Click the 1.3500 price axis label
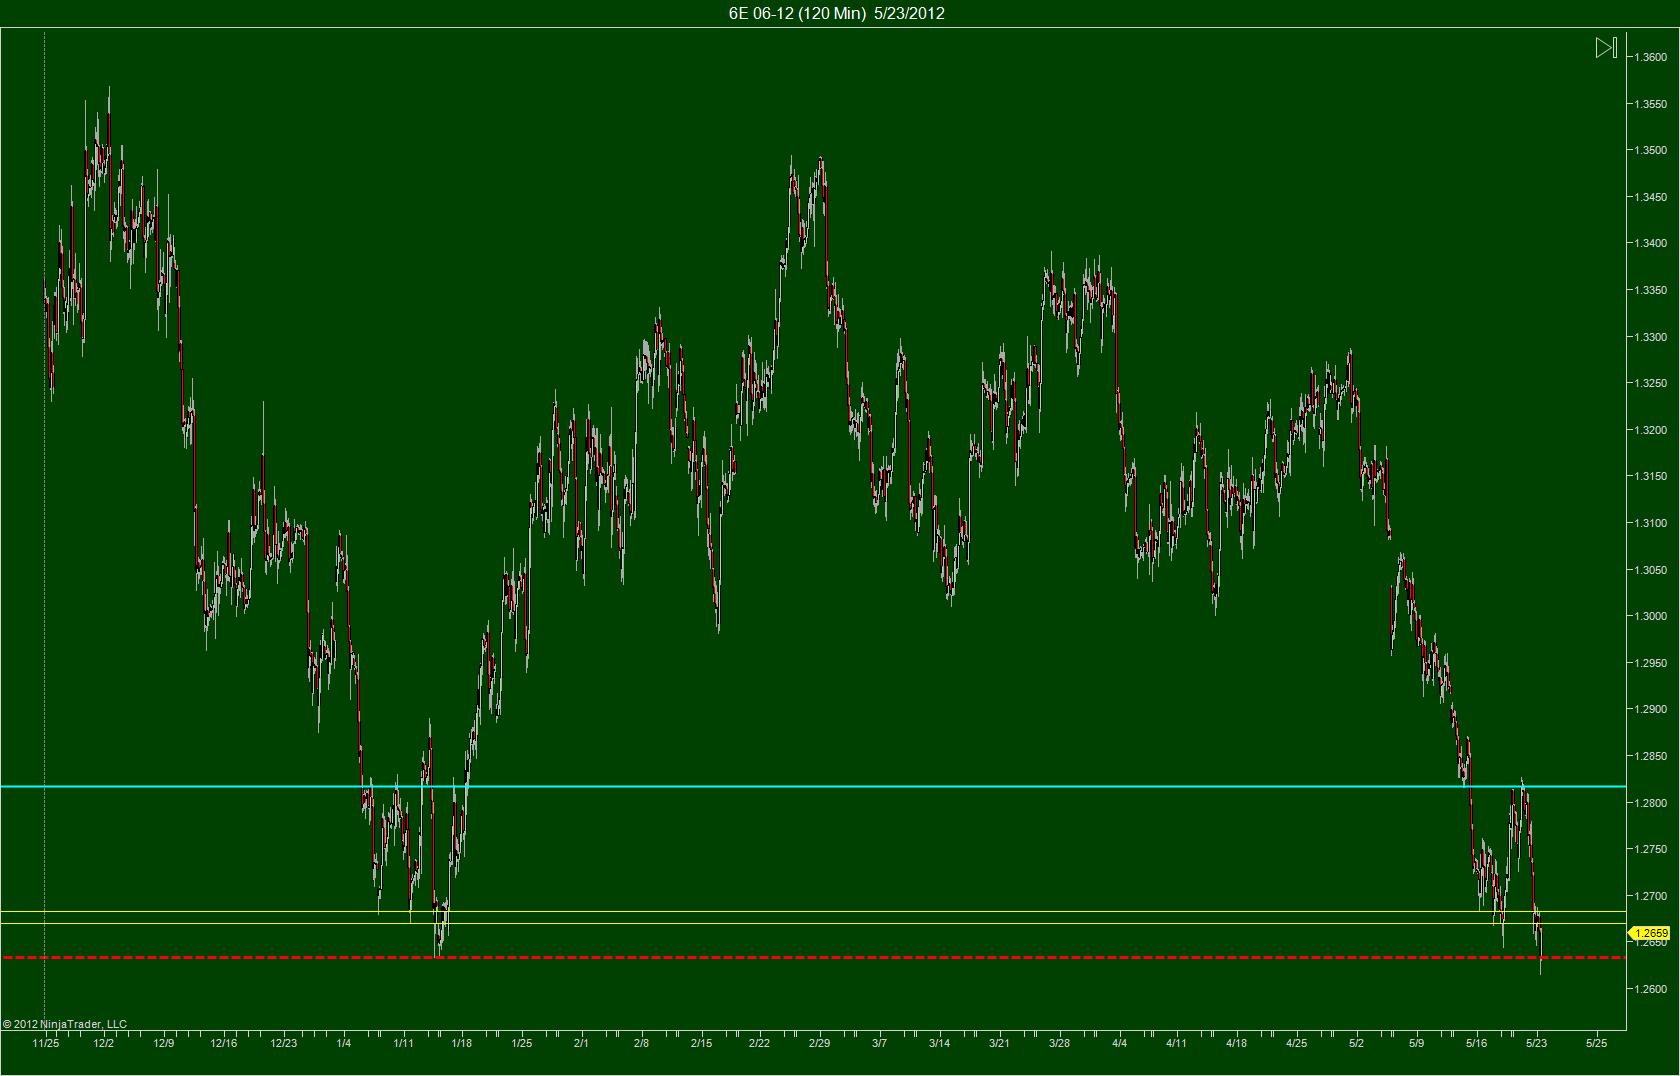The width and height of the screenshot is (1680, 1076). (1650, 150)
